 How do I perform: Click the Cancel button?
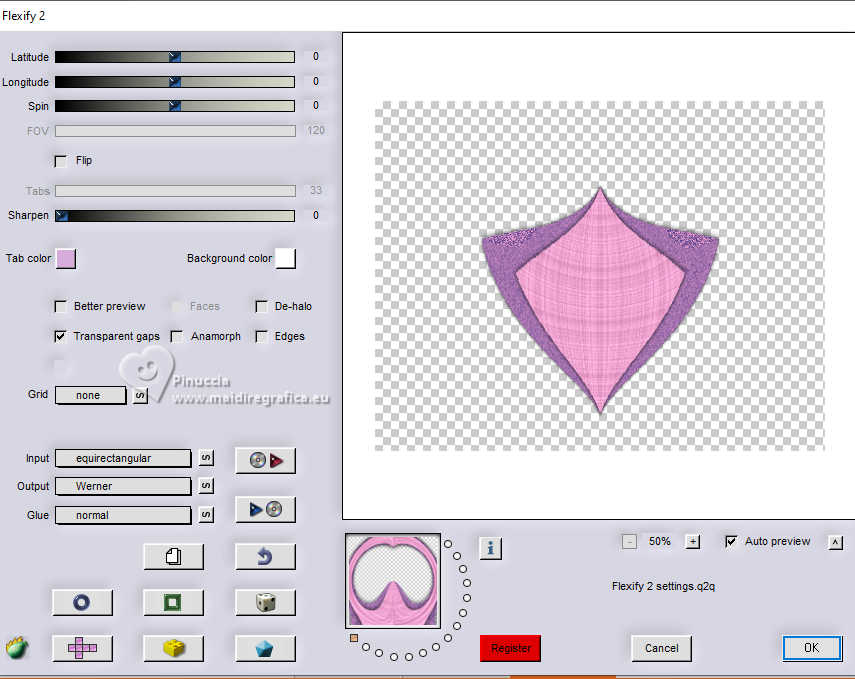pyautogui.click(x=661, y=648)
